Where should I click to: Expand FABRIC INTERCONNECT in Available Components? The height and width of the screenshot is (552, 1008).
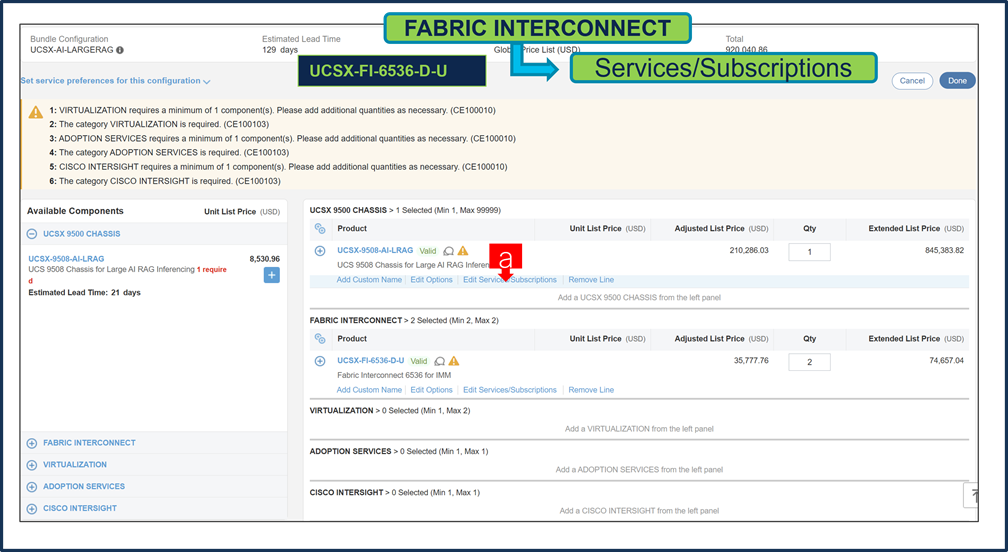[32, 443]
